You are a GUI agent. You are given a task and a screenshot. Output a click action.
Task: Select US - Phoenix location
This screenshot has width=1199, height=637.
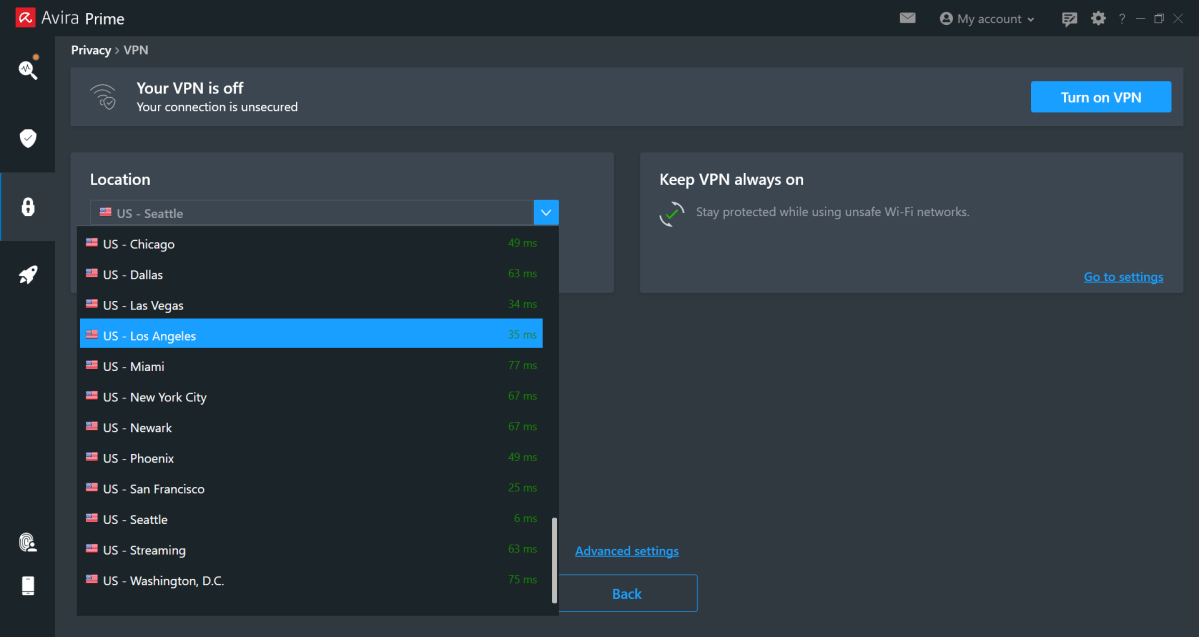click(311, 457)
